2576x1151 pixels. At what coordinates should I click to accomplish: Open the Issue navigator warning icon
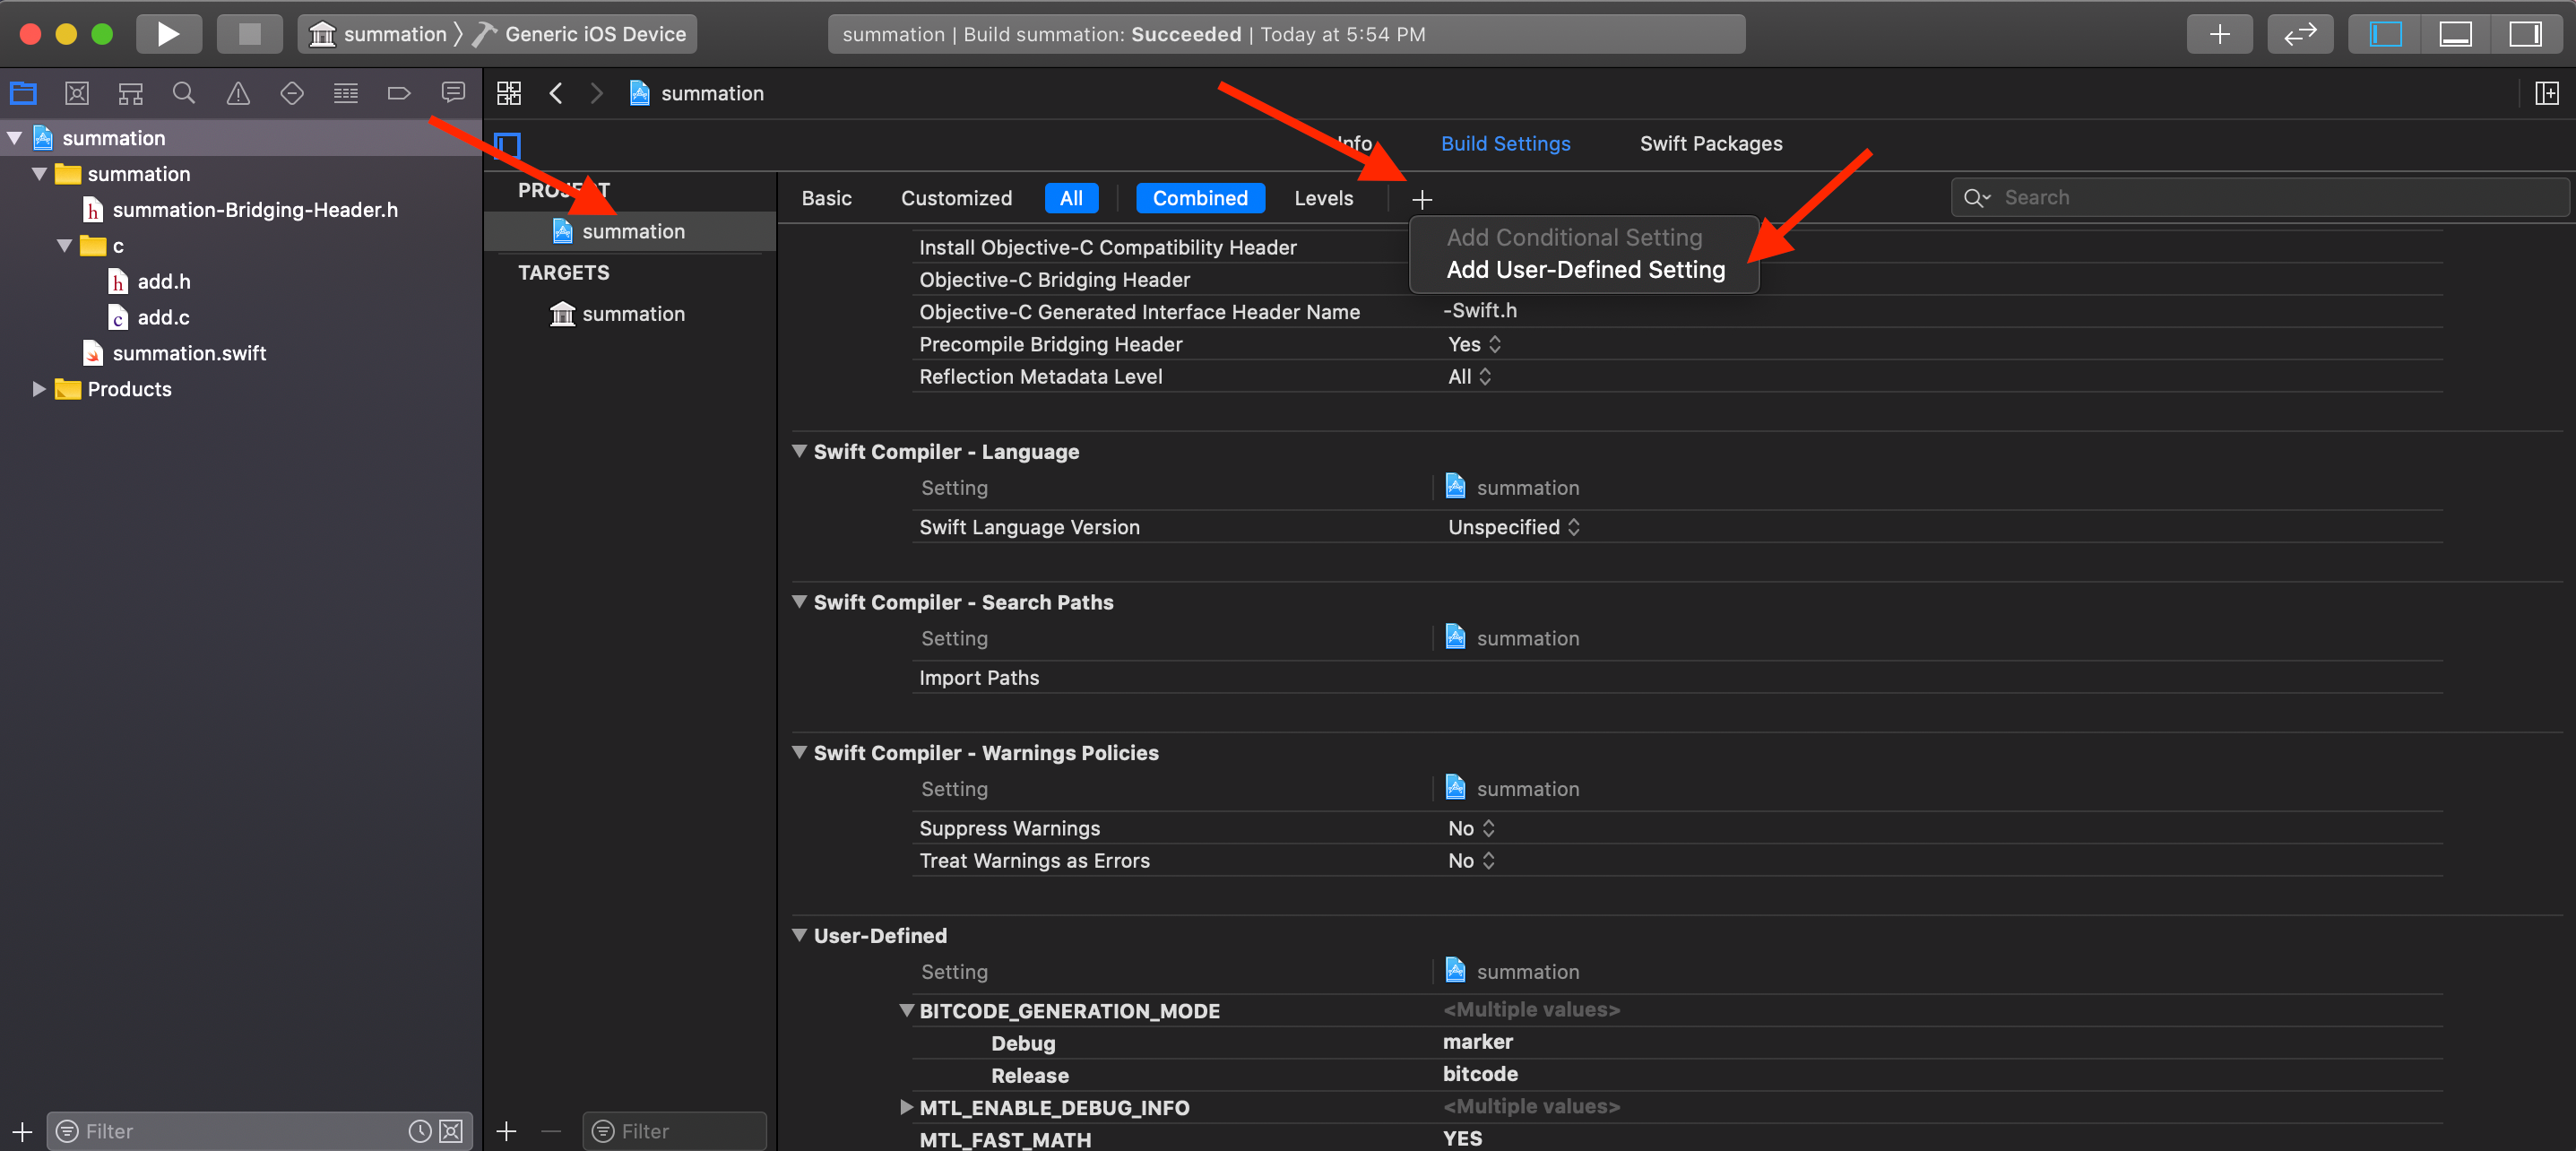pos(238,93)
